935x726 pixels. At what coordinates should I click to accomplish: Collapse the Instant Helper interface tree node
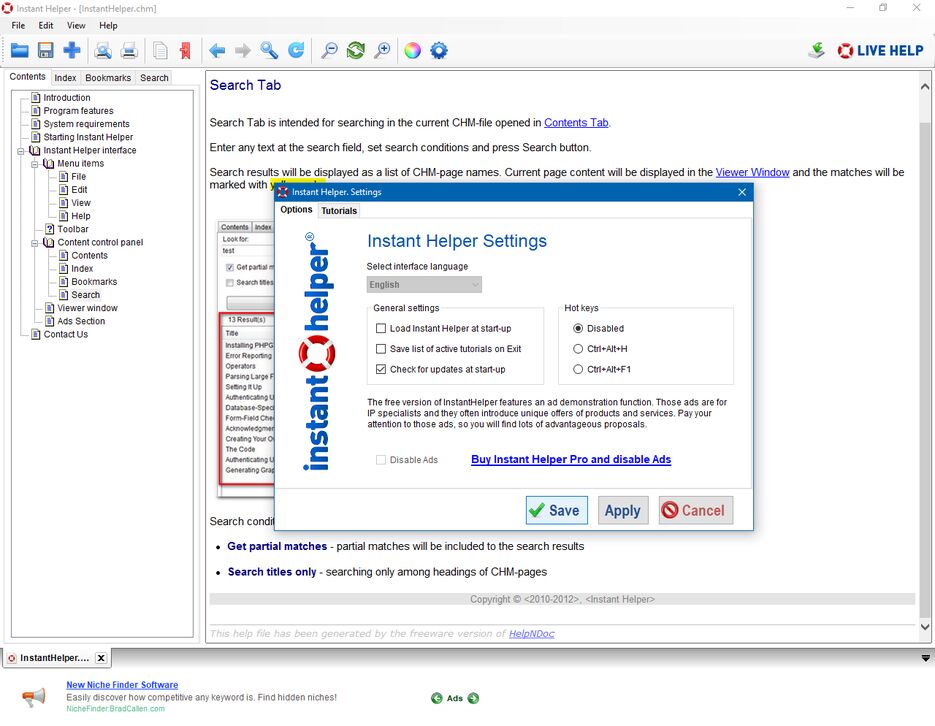[21, 151]
